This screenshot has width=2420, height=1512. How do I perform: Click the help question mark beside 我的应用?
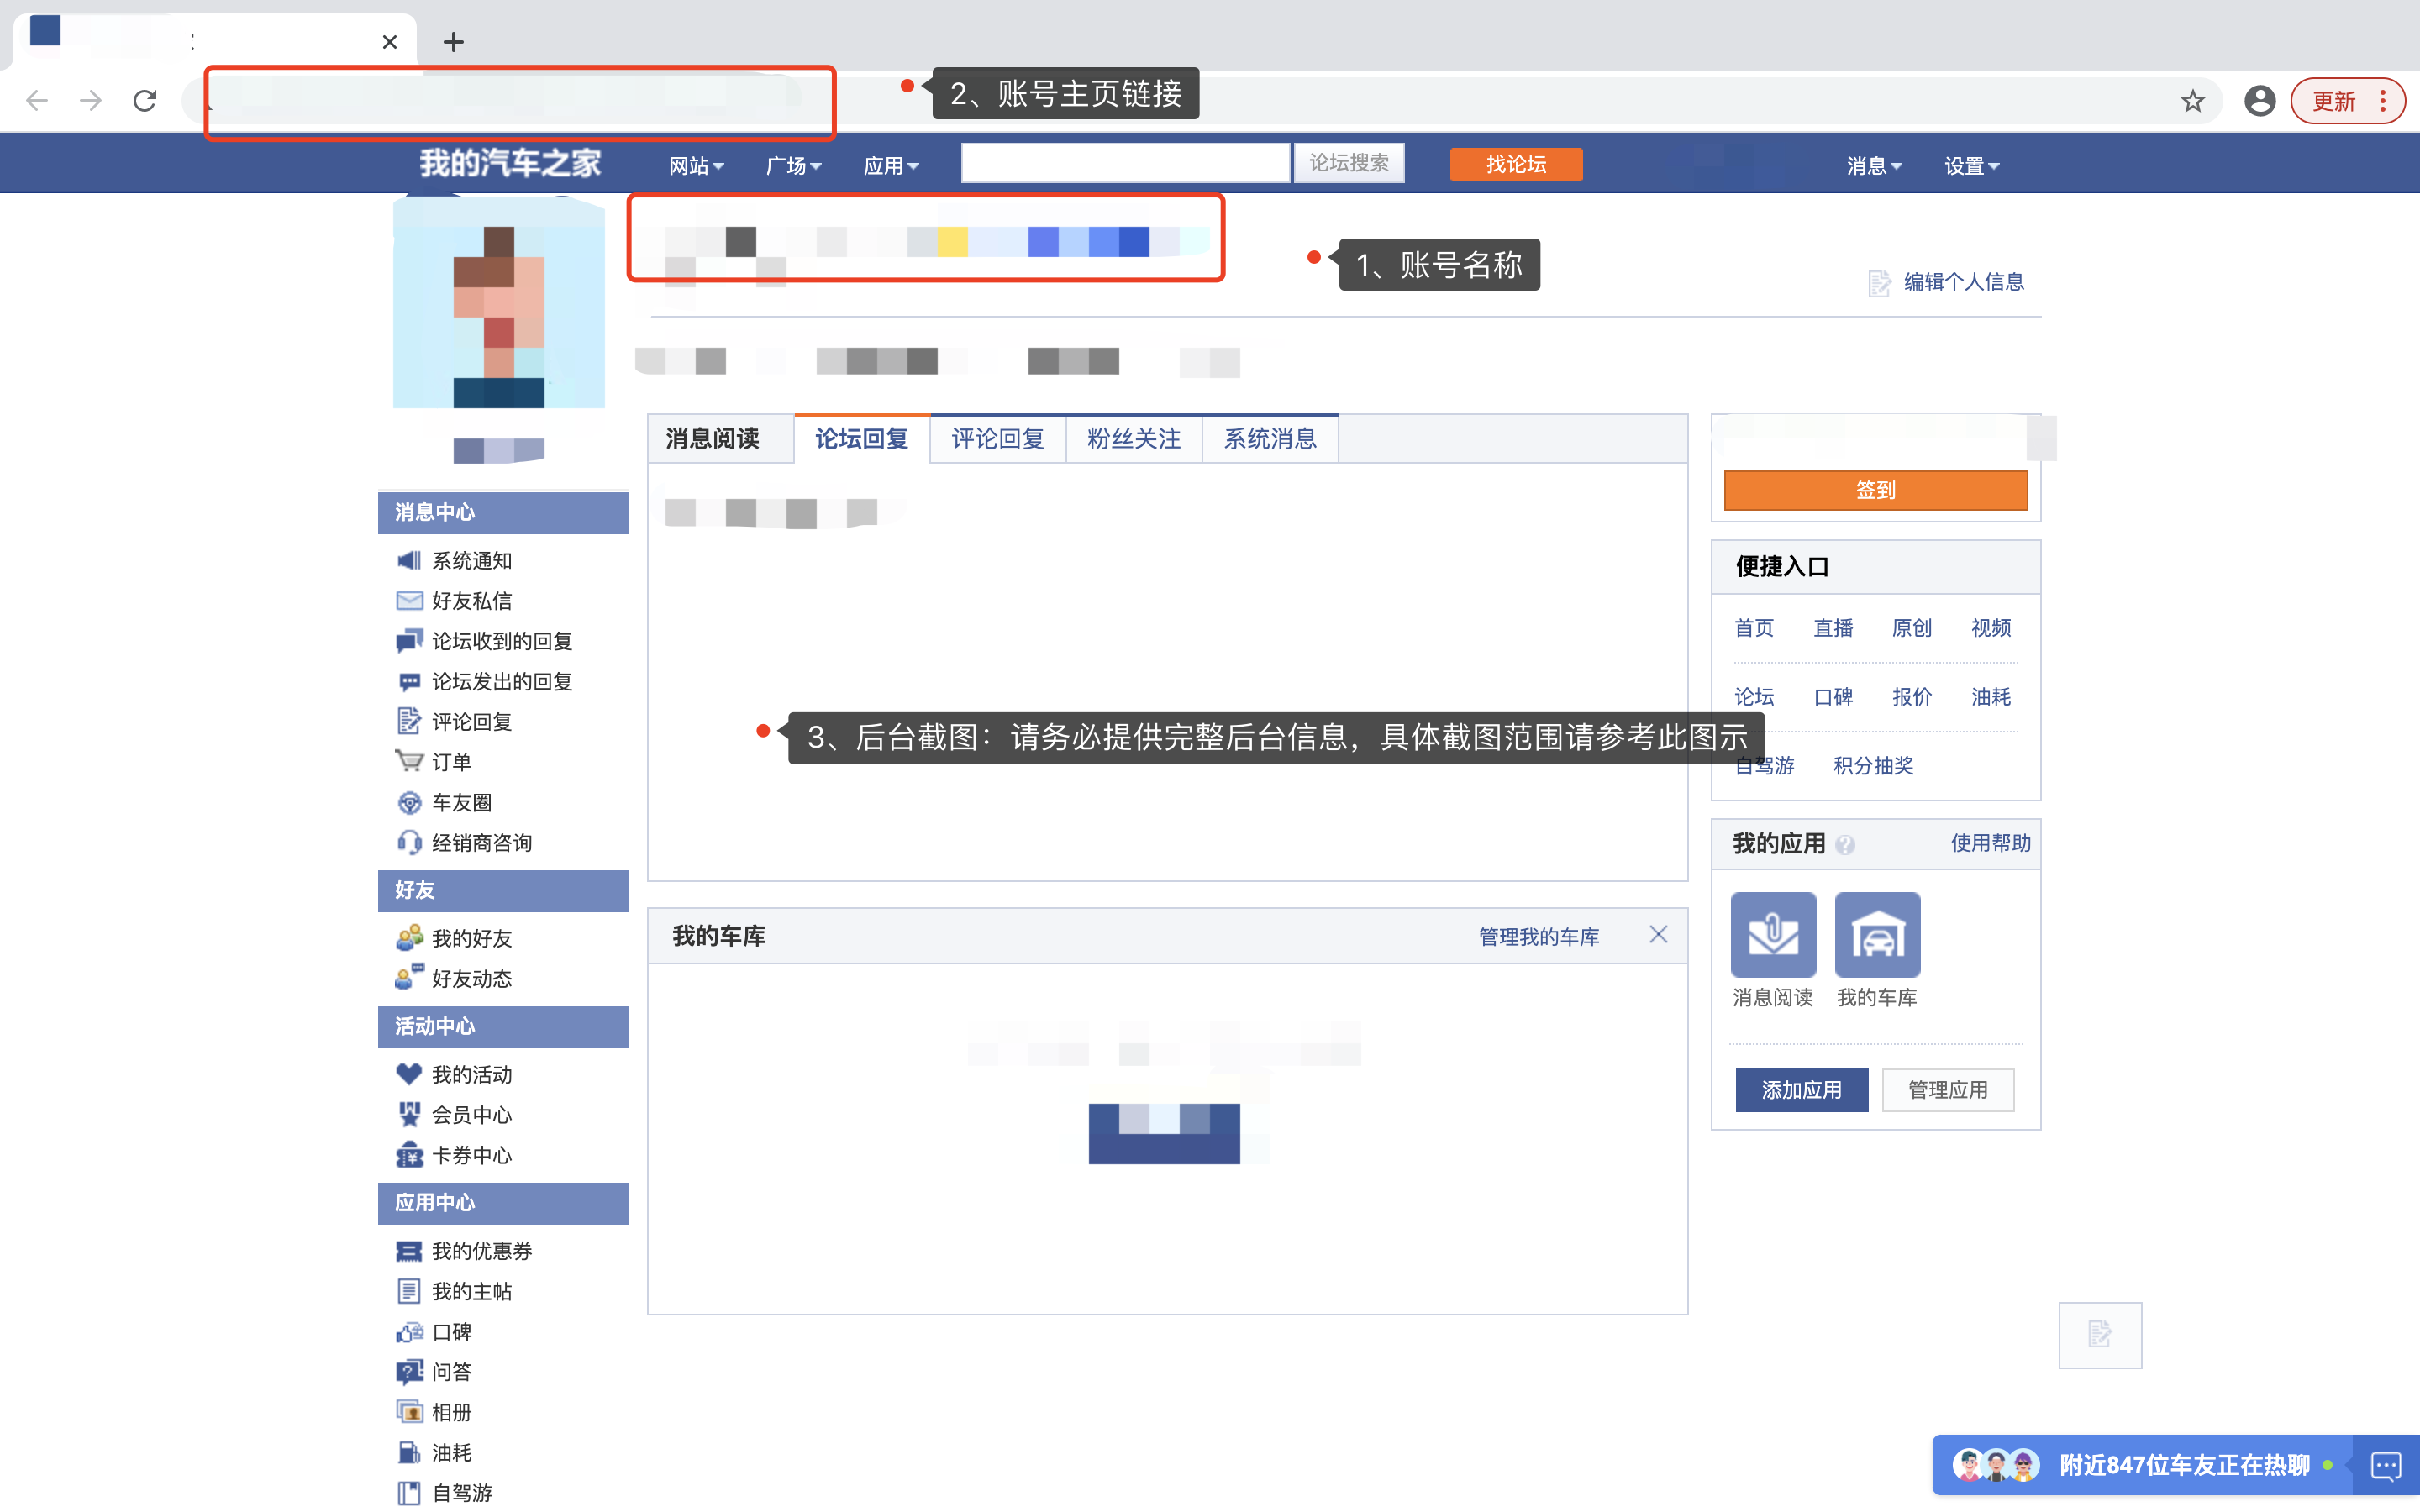[x=1845, y=845]
